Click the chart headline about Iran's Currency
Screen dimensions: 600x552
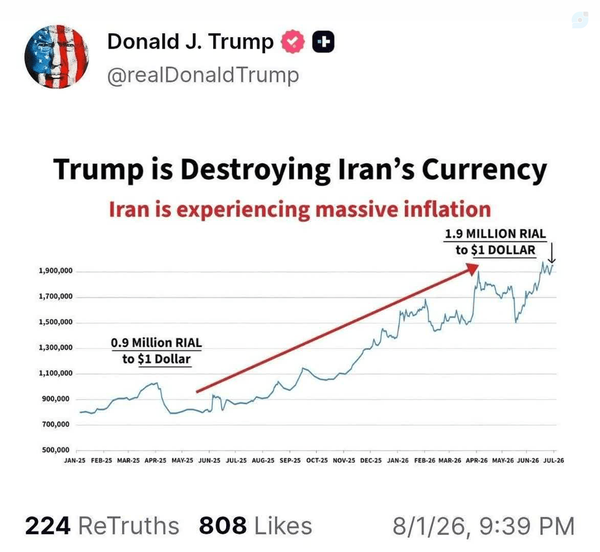[x=300, y=169]
